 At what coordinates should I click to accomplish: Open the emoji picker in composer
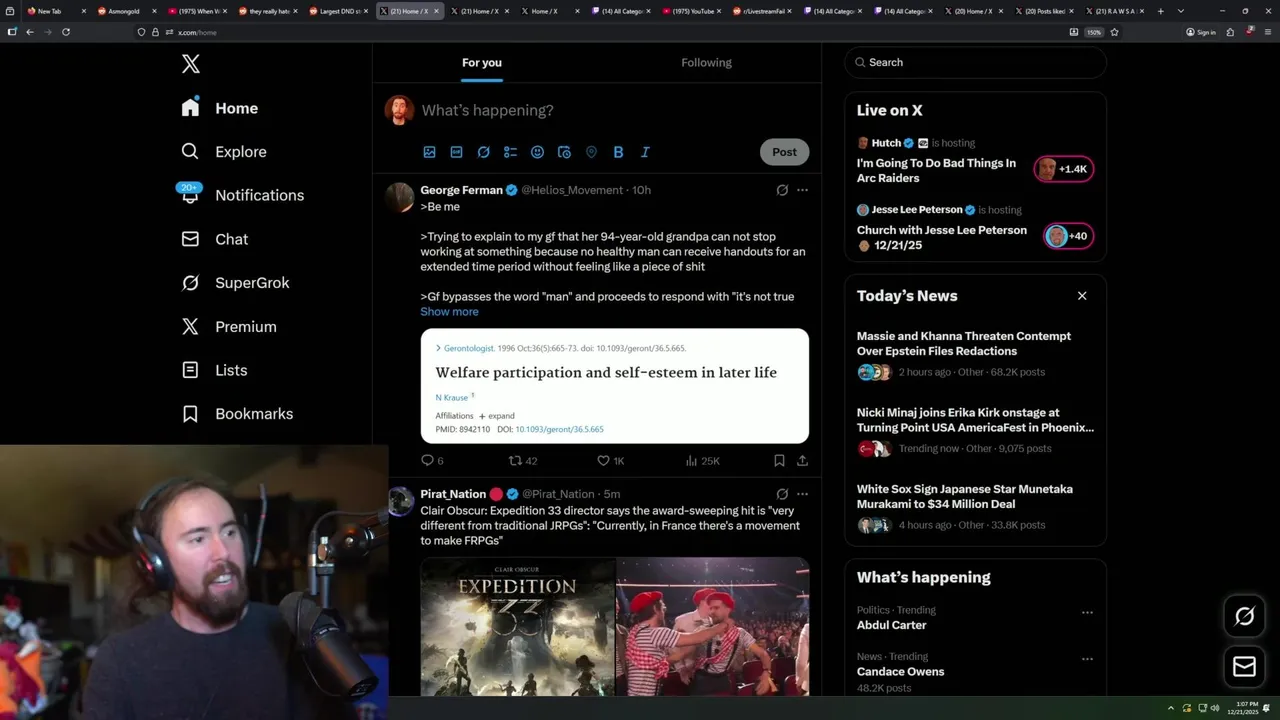(537, 152)
